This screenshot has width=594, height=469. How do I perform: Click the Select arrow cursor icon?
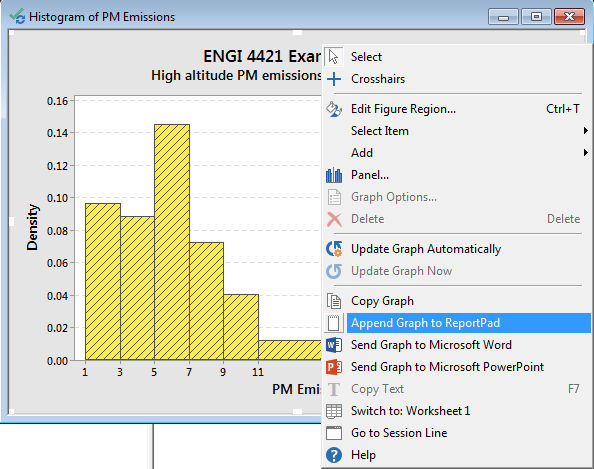coord(333,57)
